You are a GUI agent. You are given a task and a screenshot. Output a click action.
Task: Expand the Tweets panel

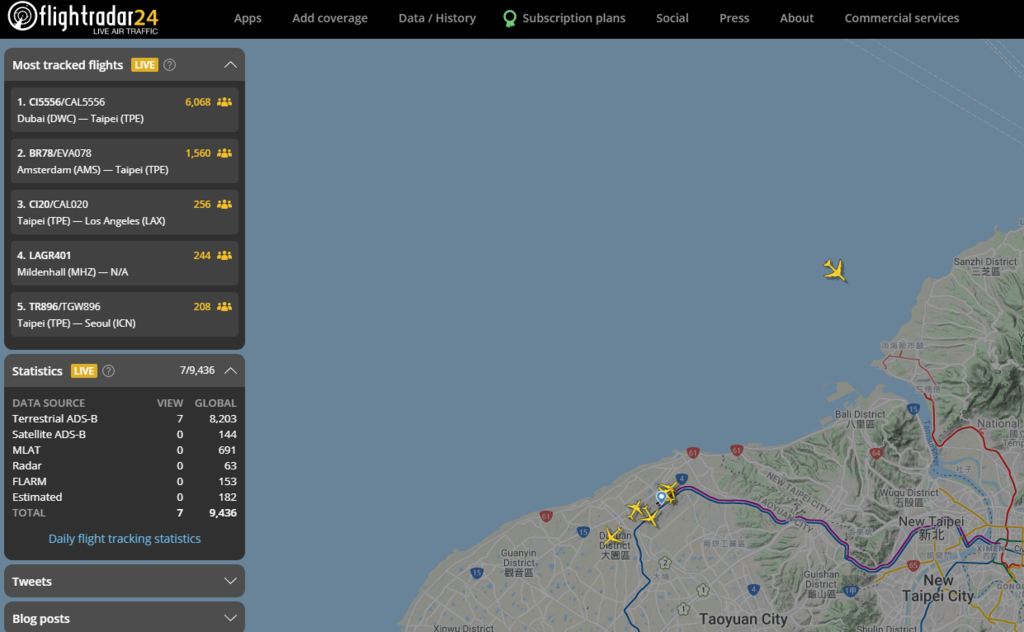(x=124, y=581)
